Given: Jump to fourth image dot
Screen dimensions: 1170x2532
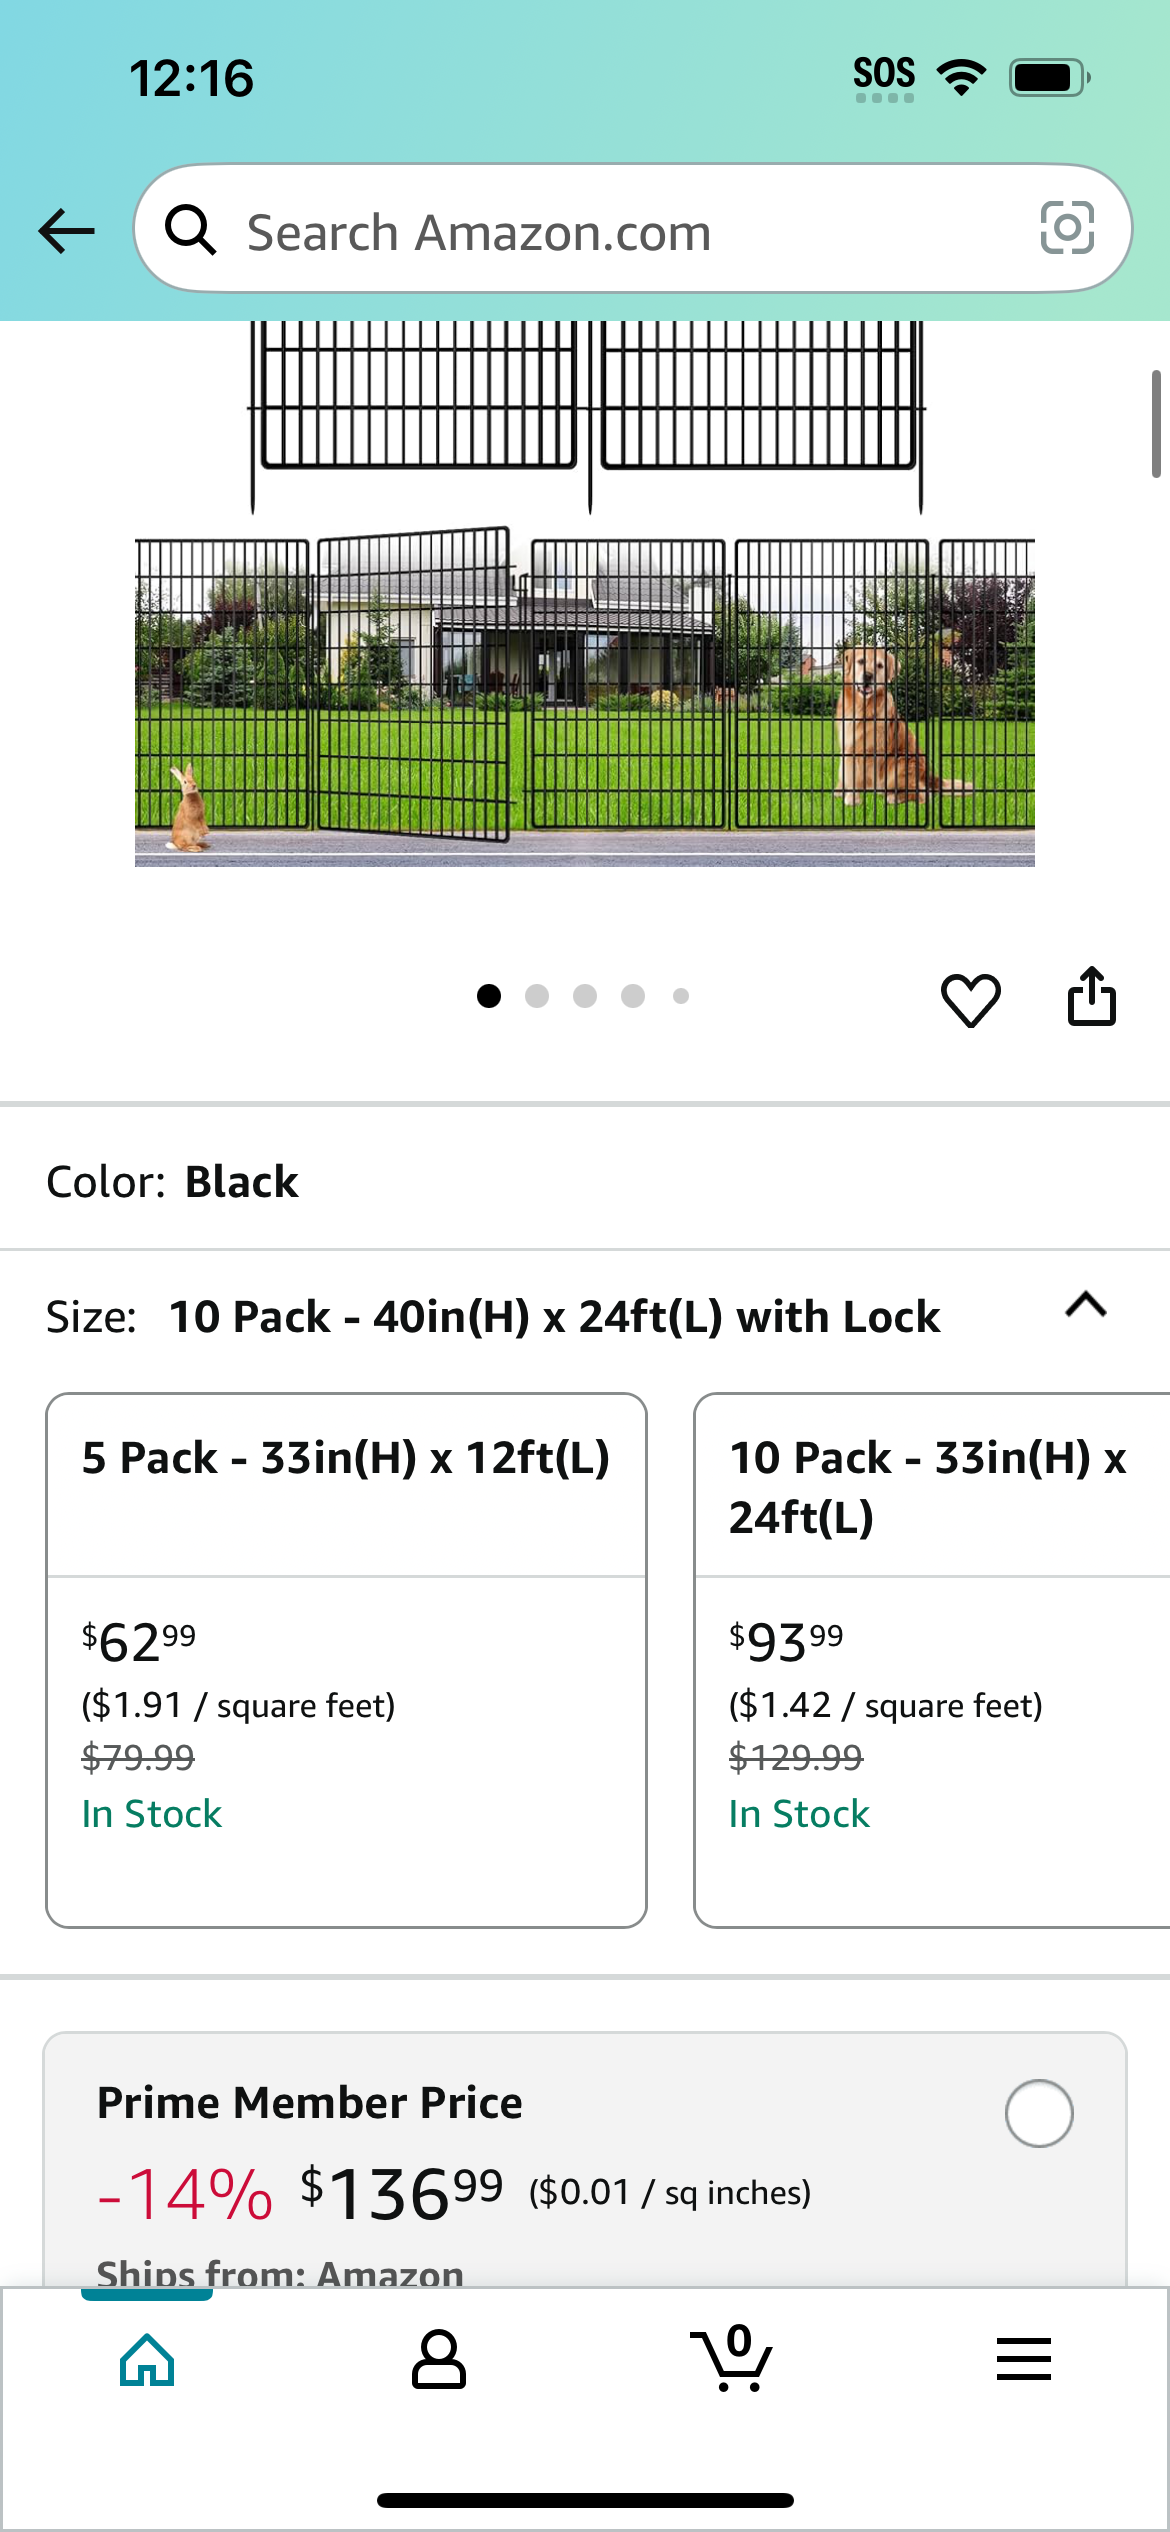Looking at the screenshot, I should 633,996.
